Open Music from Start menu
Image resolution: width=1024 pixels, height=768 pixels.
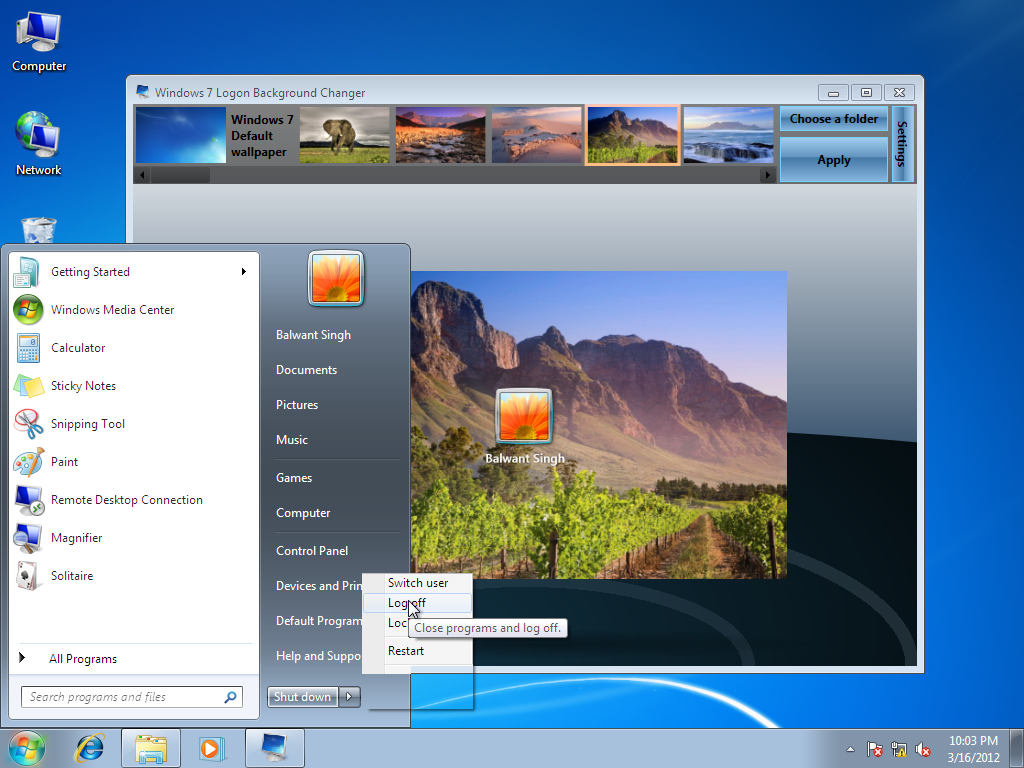pyautogui.click(x=292, y=440)
